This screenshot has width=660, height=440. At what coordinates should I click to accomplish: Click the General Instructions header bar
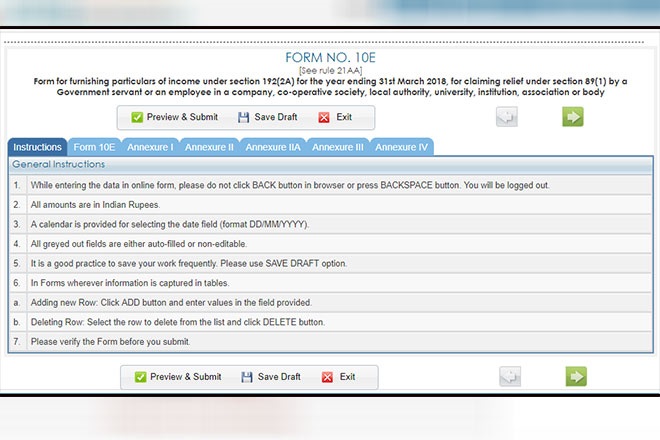tap(330, 164)
